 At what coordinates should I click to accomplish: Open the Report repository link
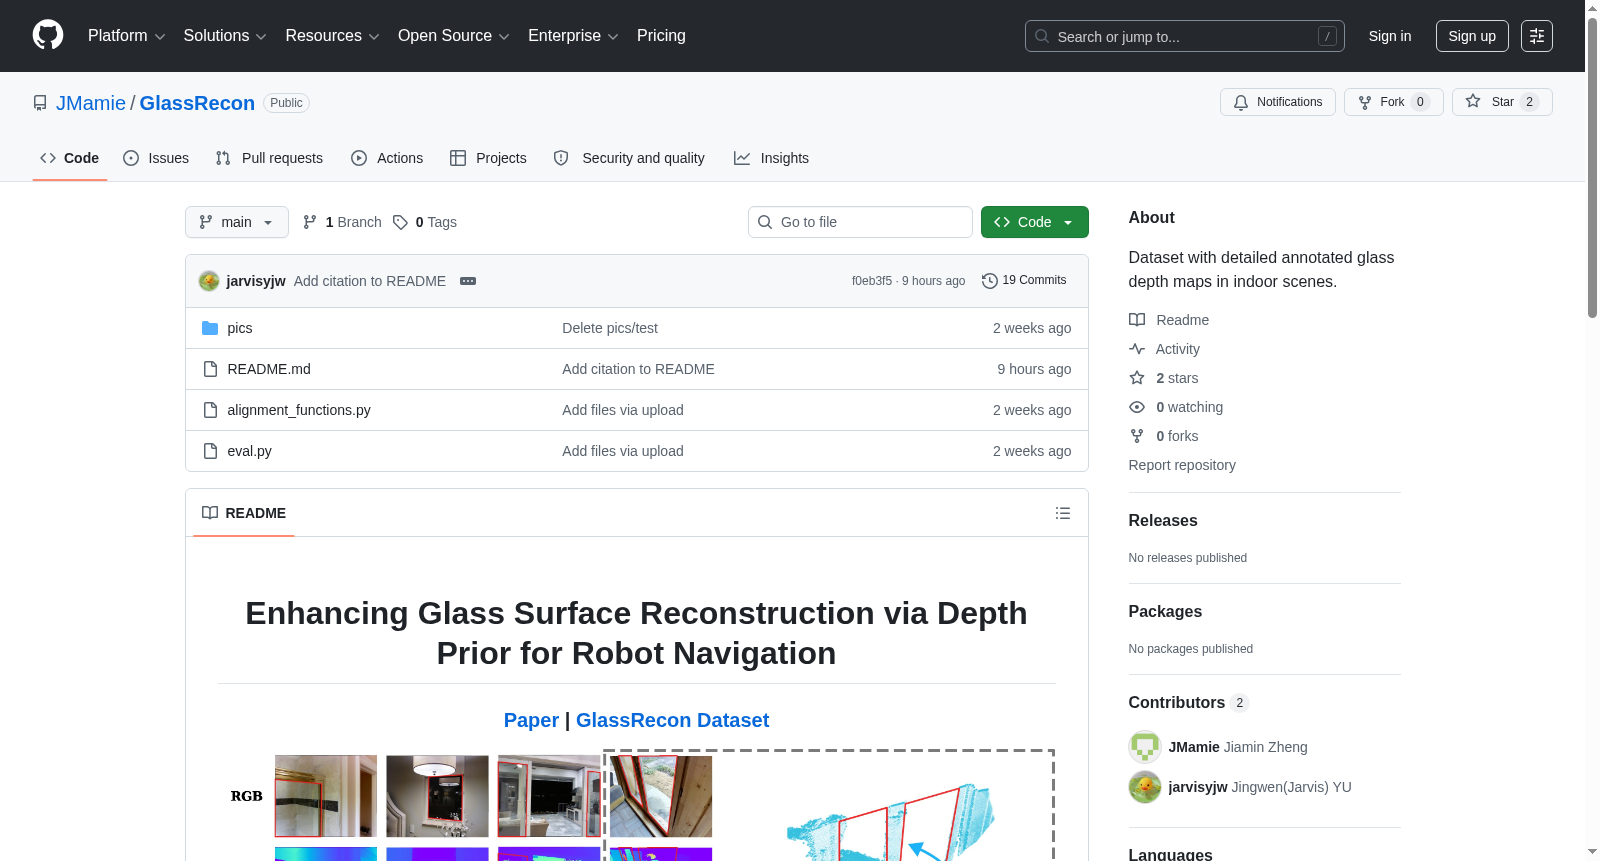(1182, 465)
